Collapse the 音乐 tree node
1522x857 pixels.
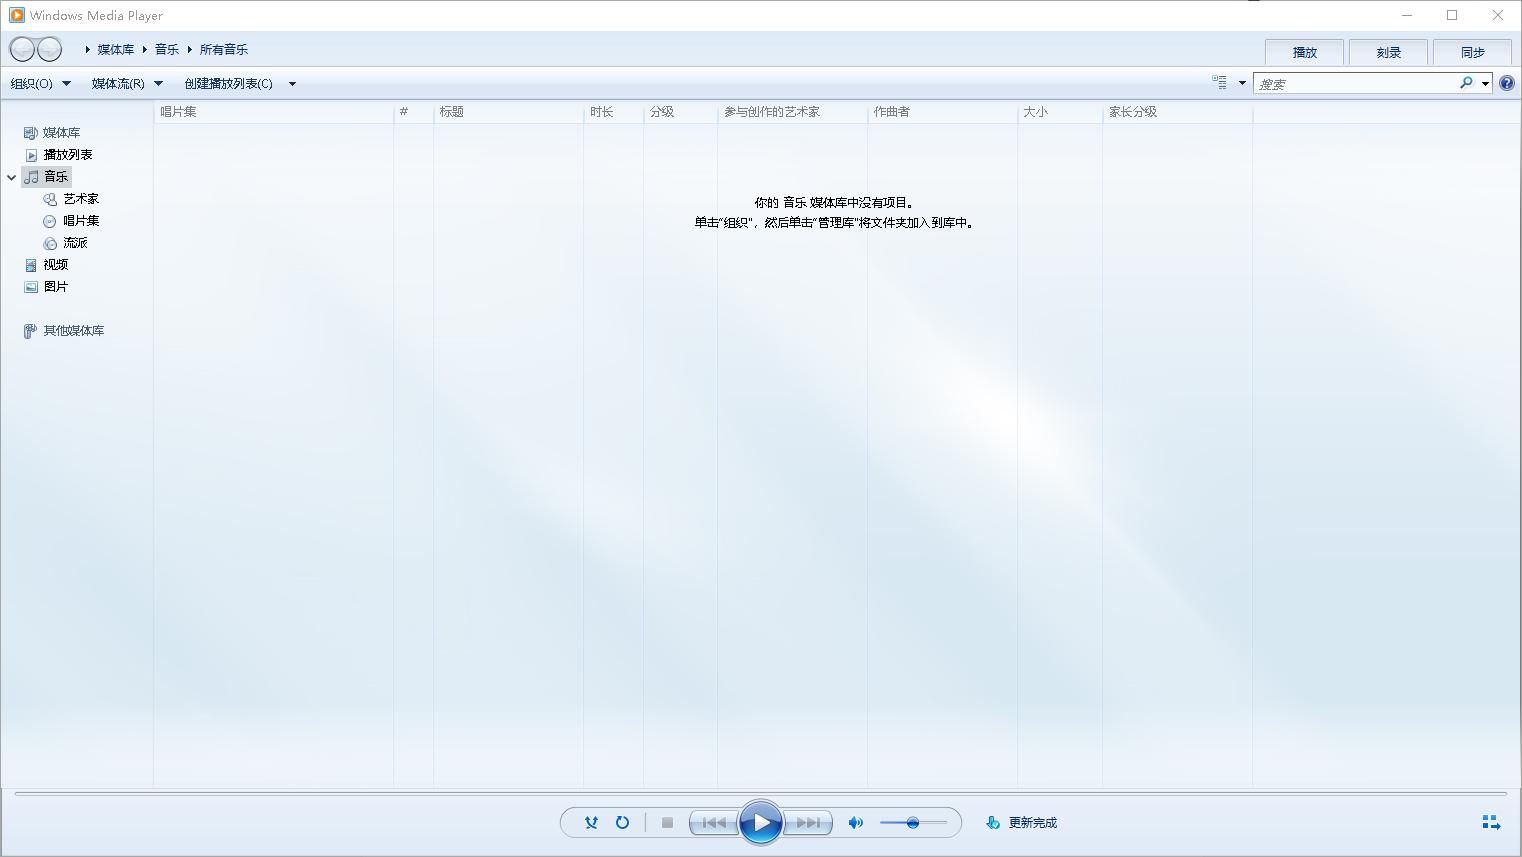pyautogui.click(x=12, y=177)
